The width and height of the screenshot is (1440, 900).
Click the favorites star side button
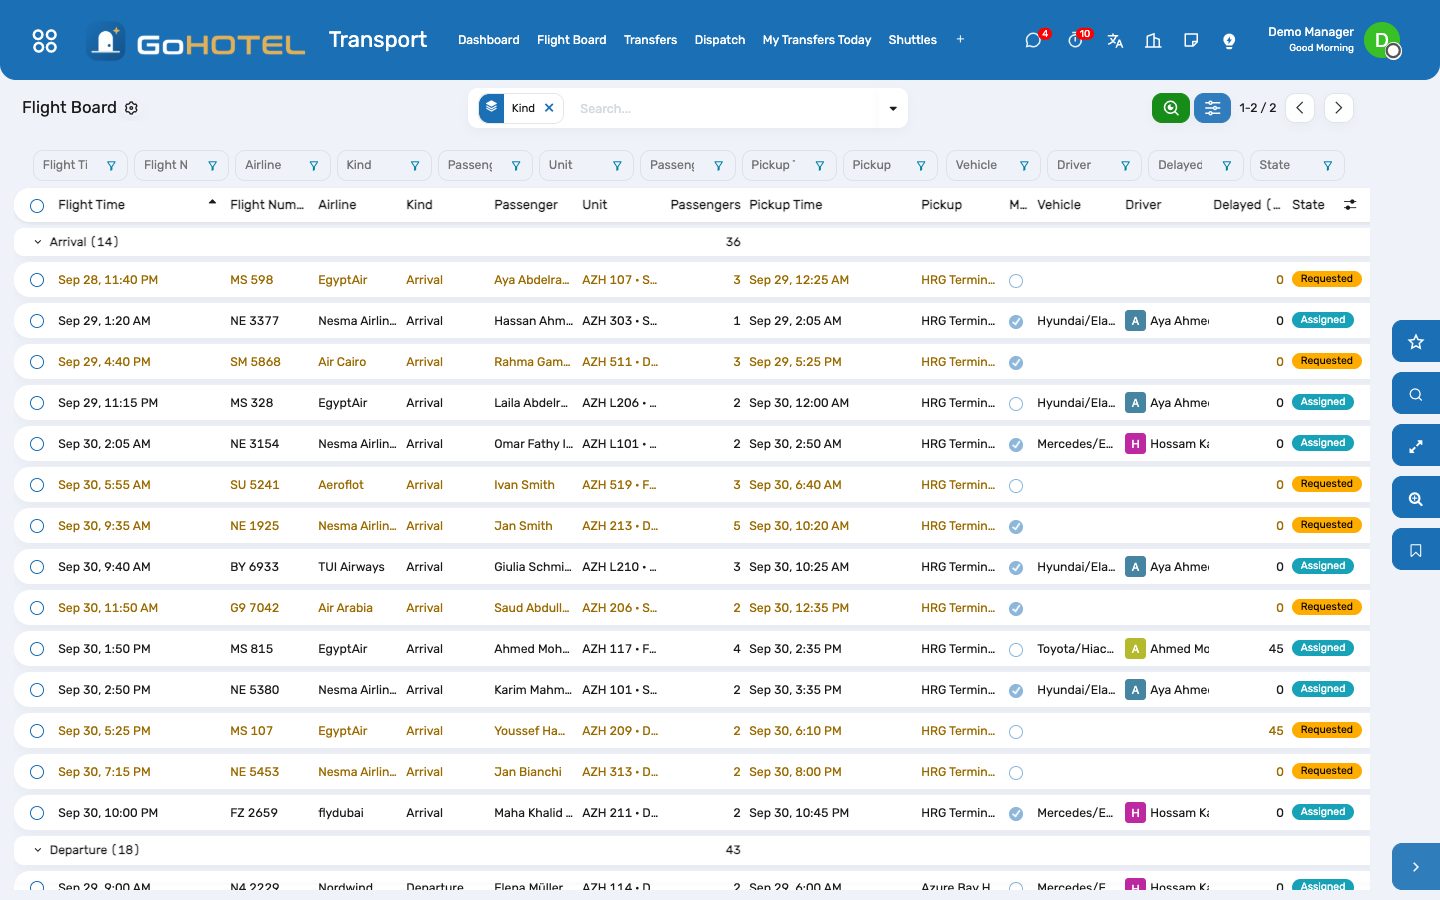pyautogui.click(x=1416, y=342)
